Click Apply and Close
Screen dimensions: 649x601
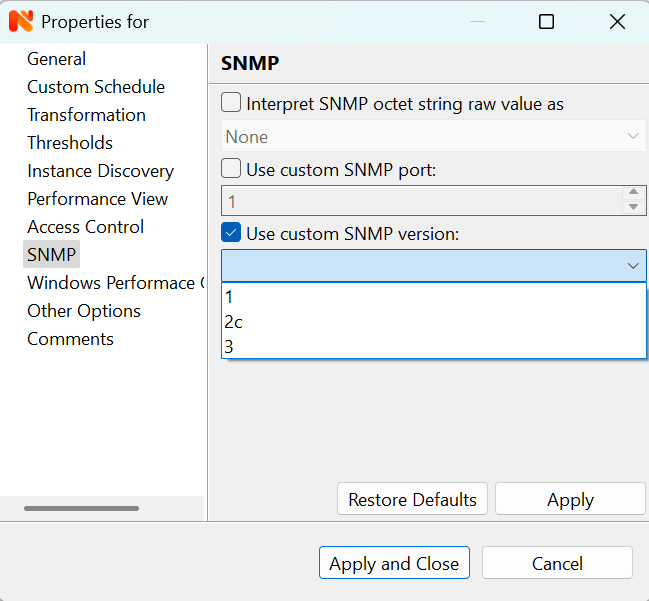coord(394,563)
